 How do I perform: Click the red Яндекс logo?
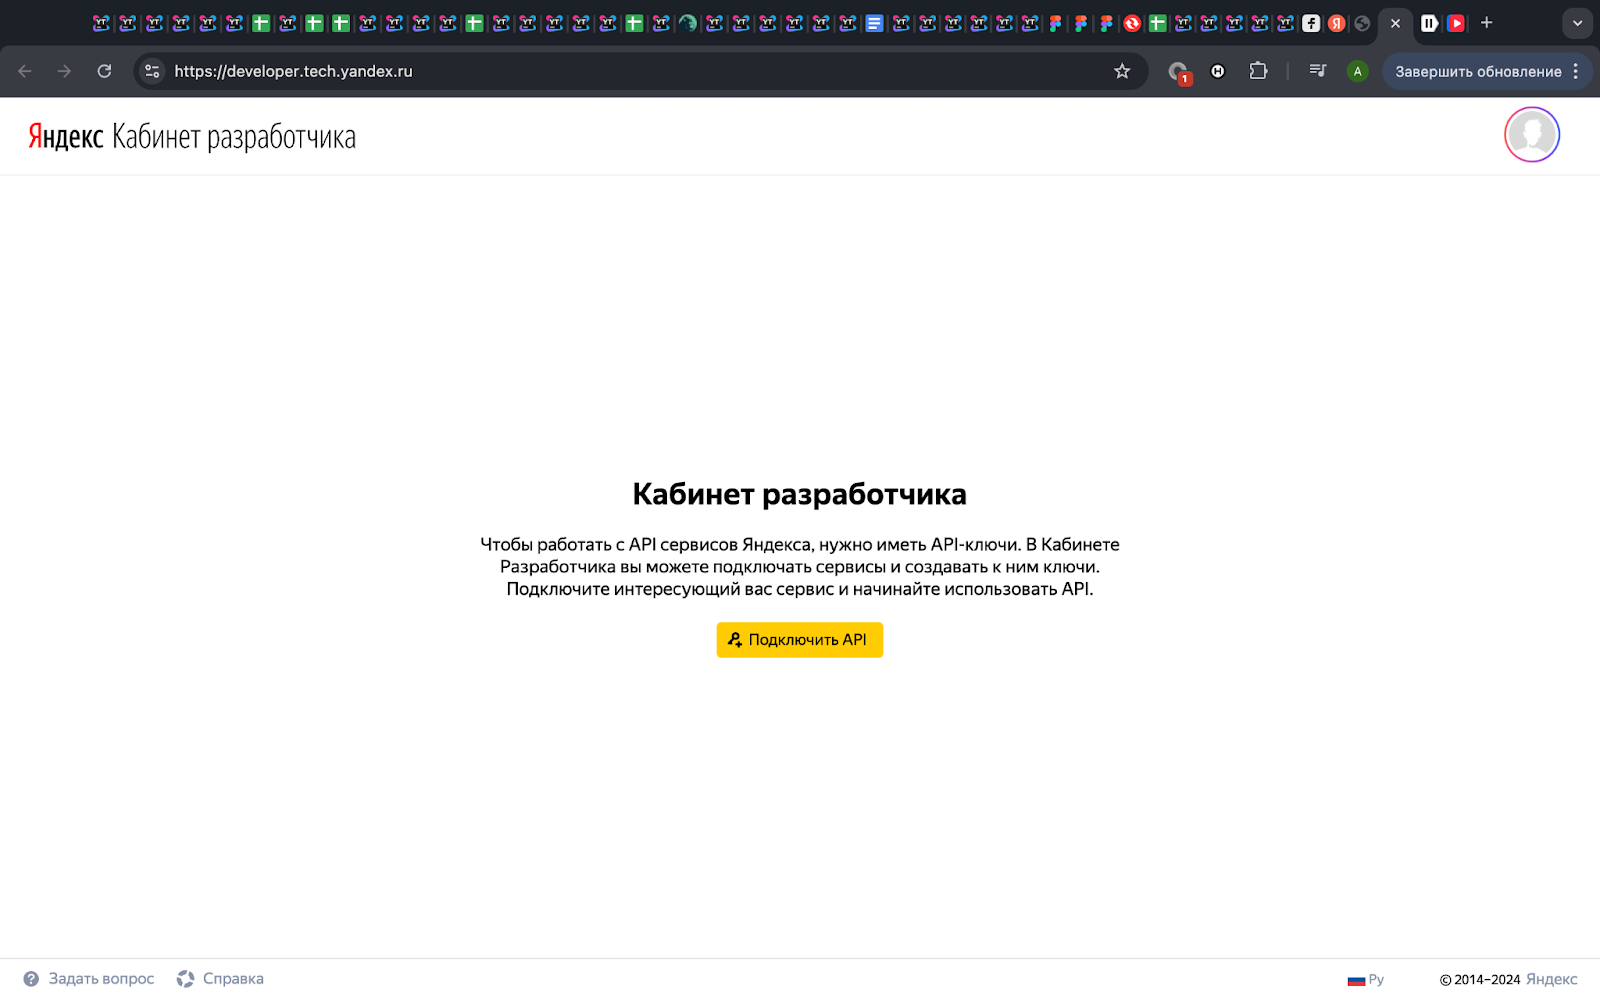point(66,137)
